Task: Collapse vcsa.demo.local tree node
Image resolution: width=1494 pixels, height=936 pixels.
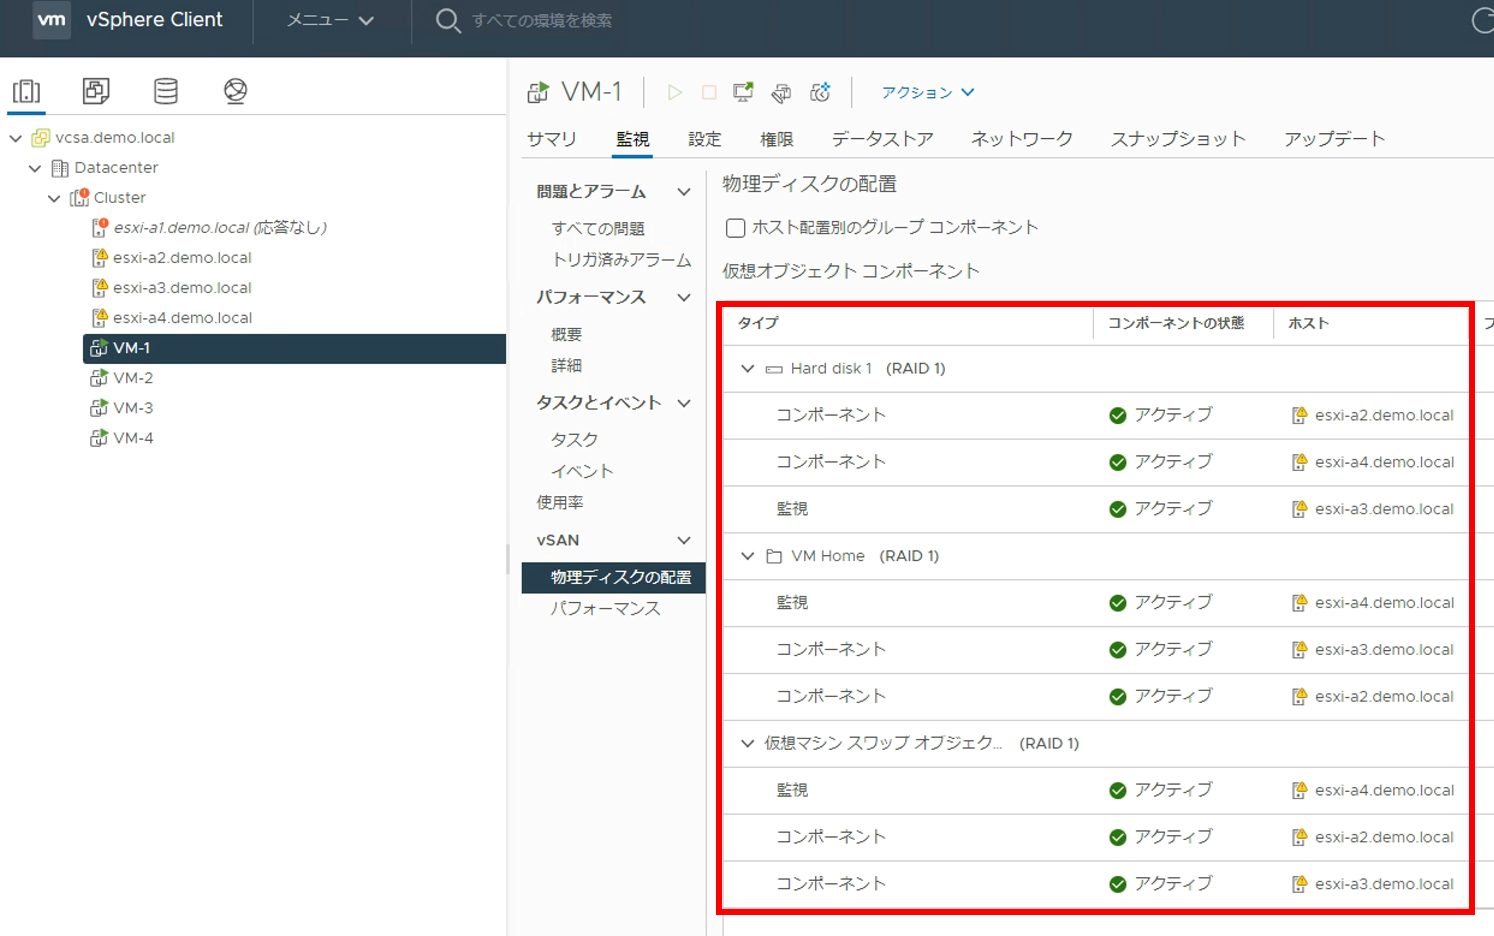Action: click(16, 138)
